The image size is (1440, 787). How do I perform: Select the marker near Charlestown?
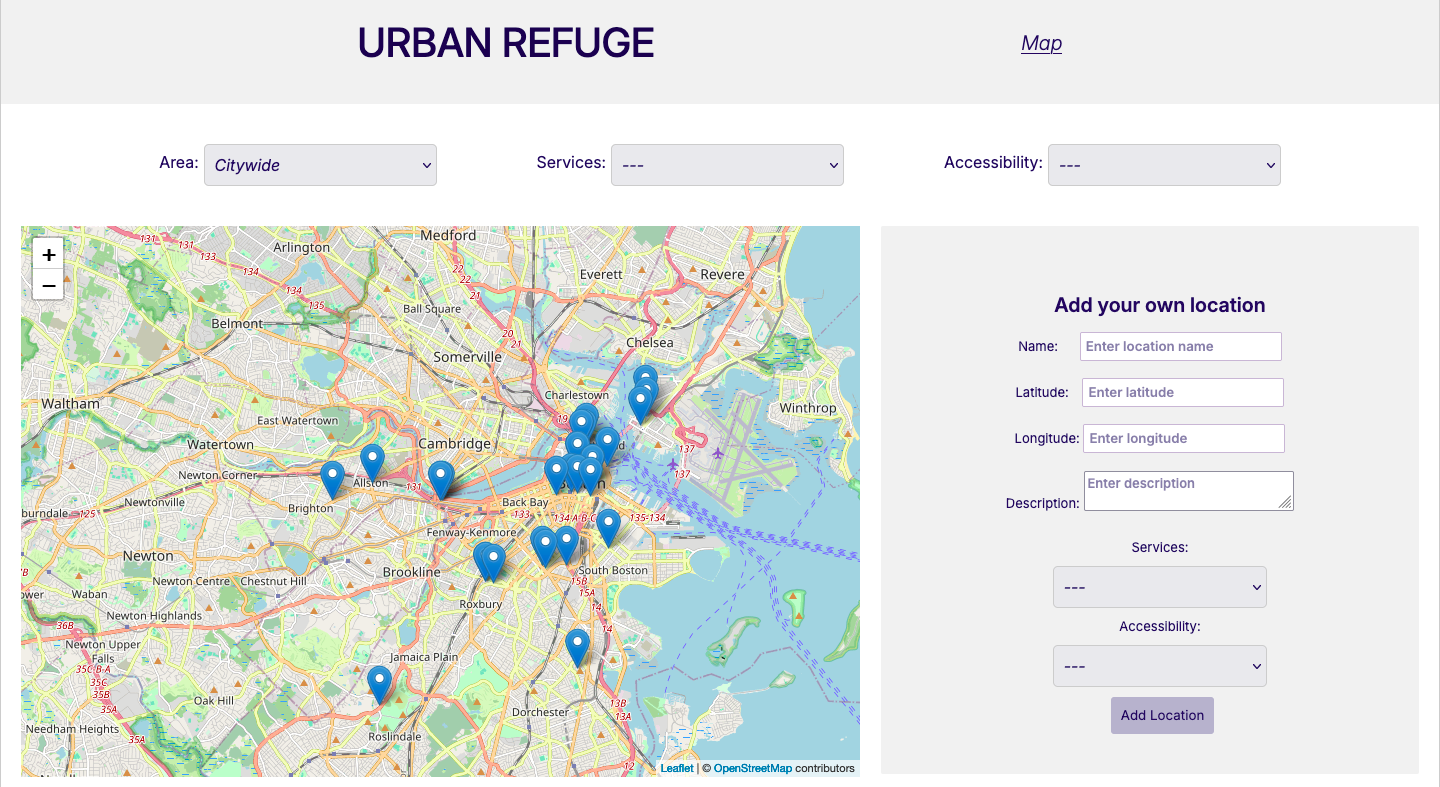(583, 420)
